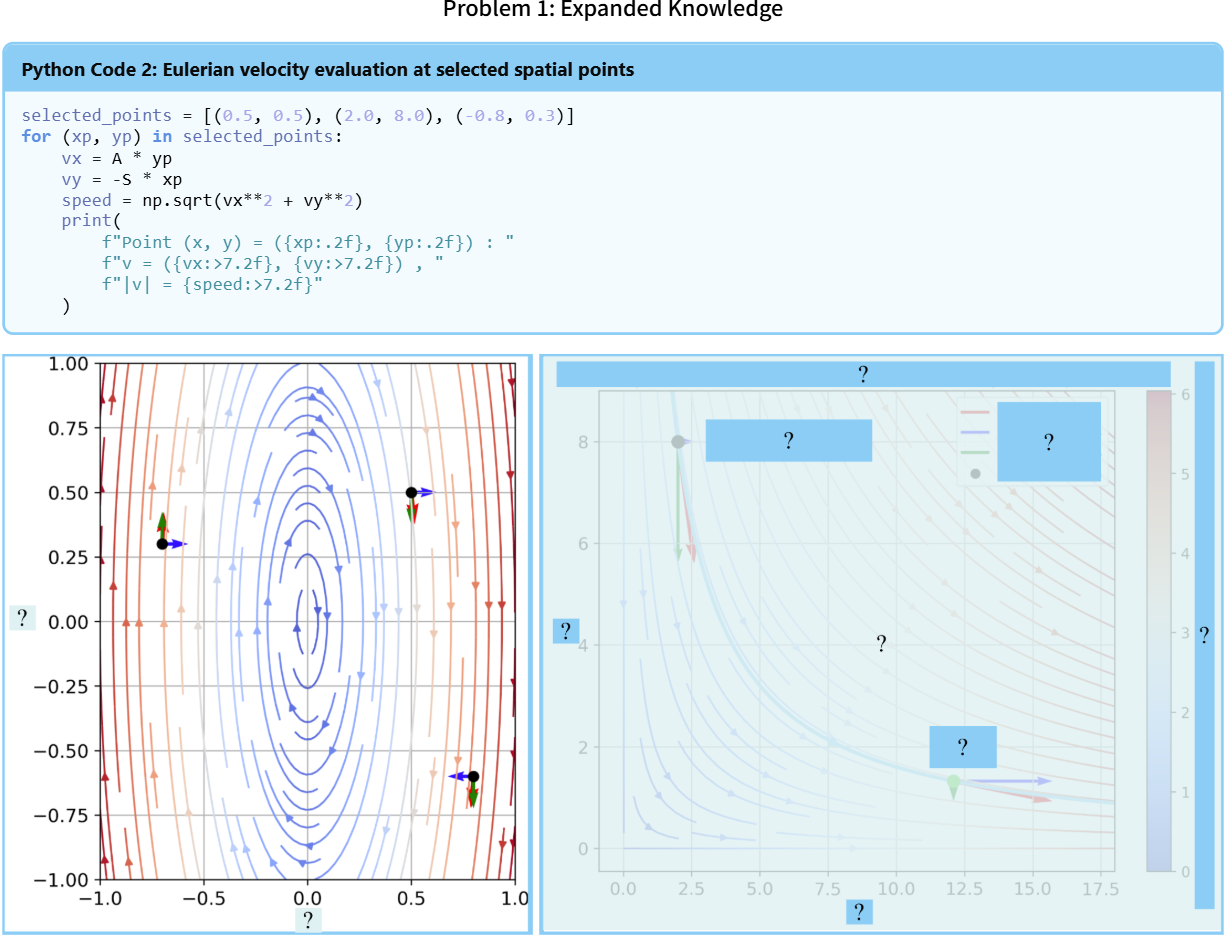The image size is (1225, 937).
Task: Click the hidden y-axis label of left plot
Action: [22, 618]
